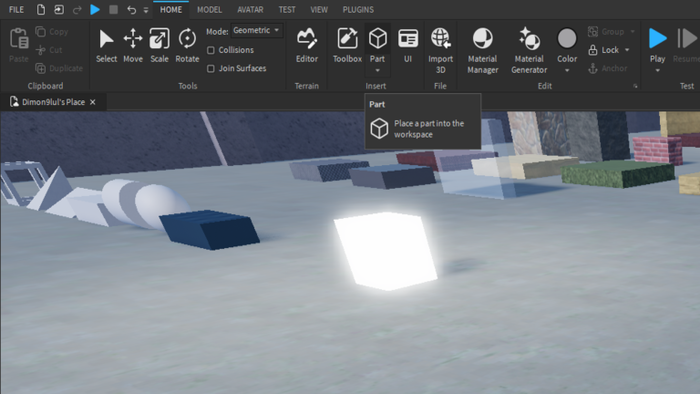Expand the Part type dropdown arrow
Viewport: 700px width, 394px height.
tap(377, 71)
